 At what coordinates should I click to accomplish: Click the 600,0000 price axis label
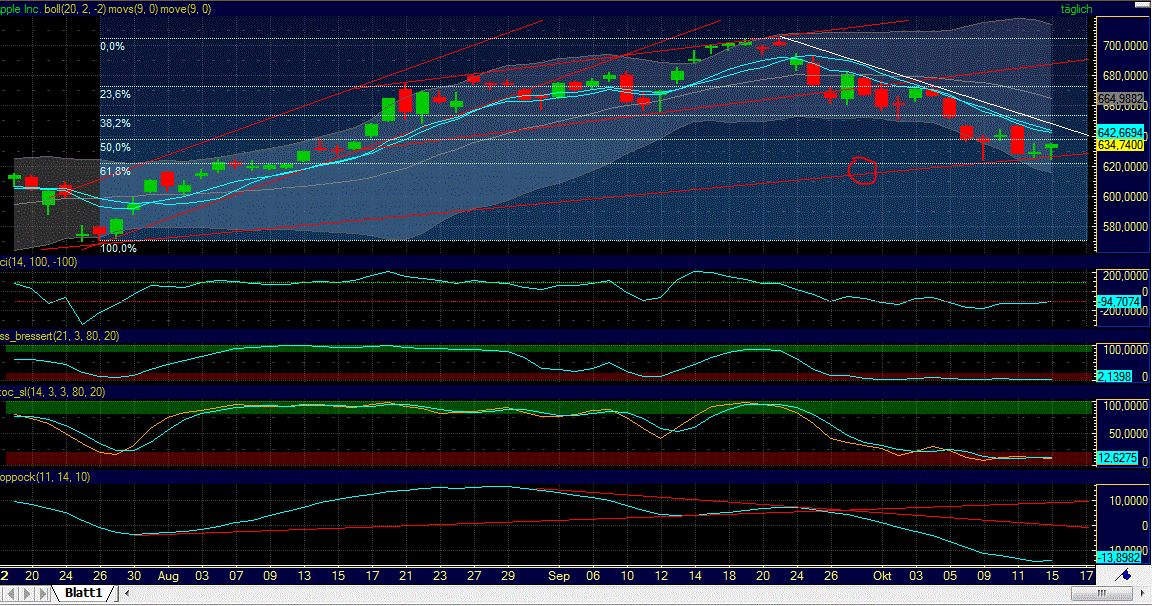[x=1126, y=197]
